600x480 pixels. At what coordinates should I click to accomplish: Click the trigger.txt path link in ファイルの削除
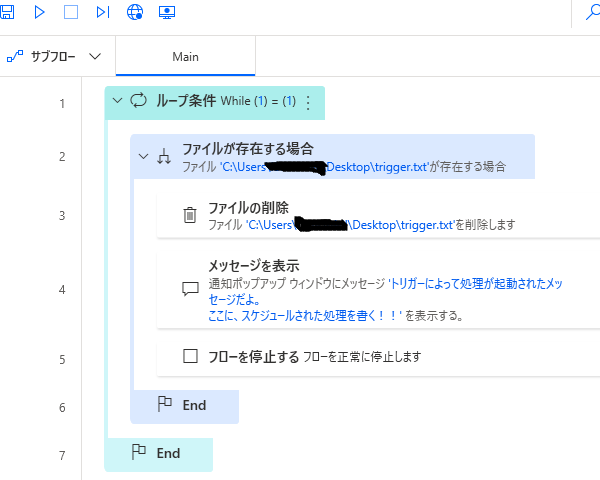[350, 225]
